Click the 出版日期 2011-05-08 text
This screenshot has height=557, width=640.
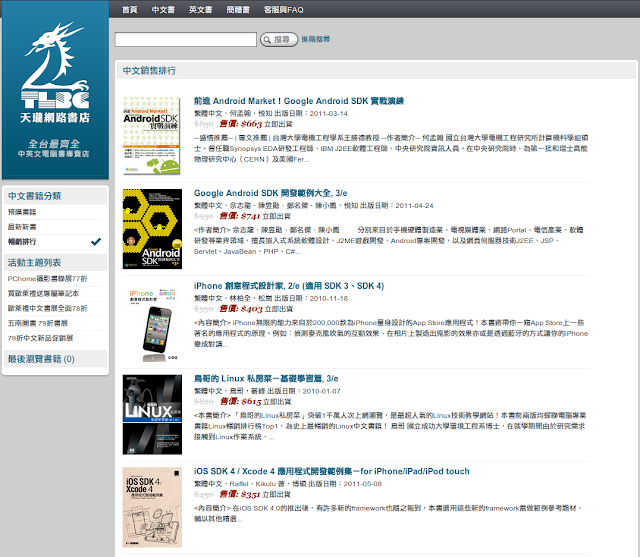point(345,484)
